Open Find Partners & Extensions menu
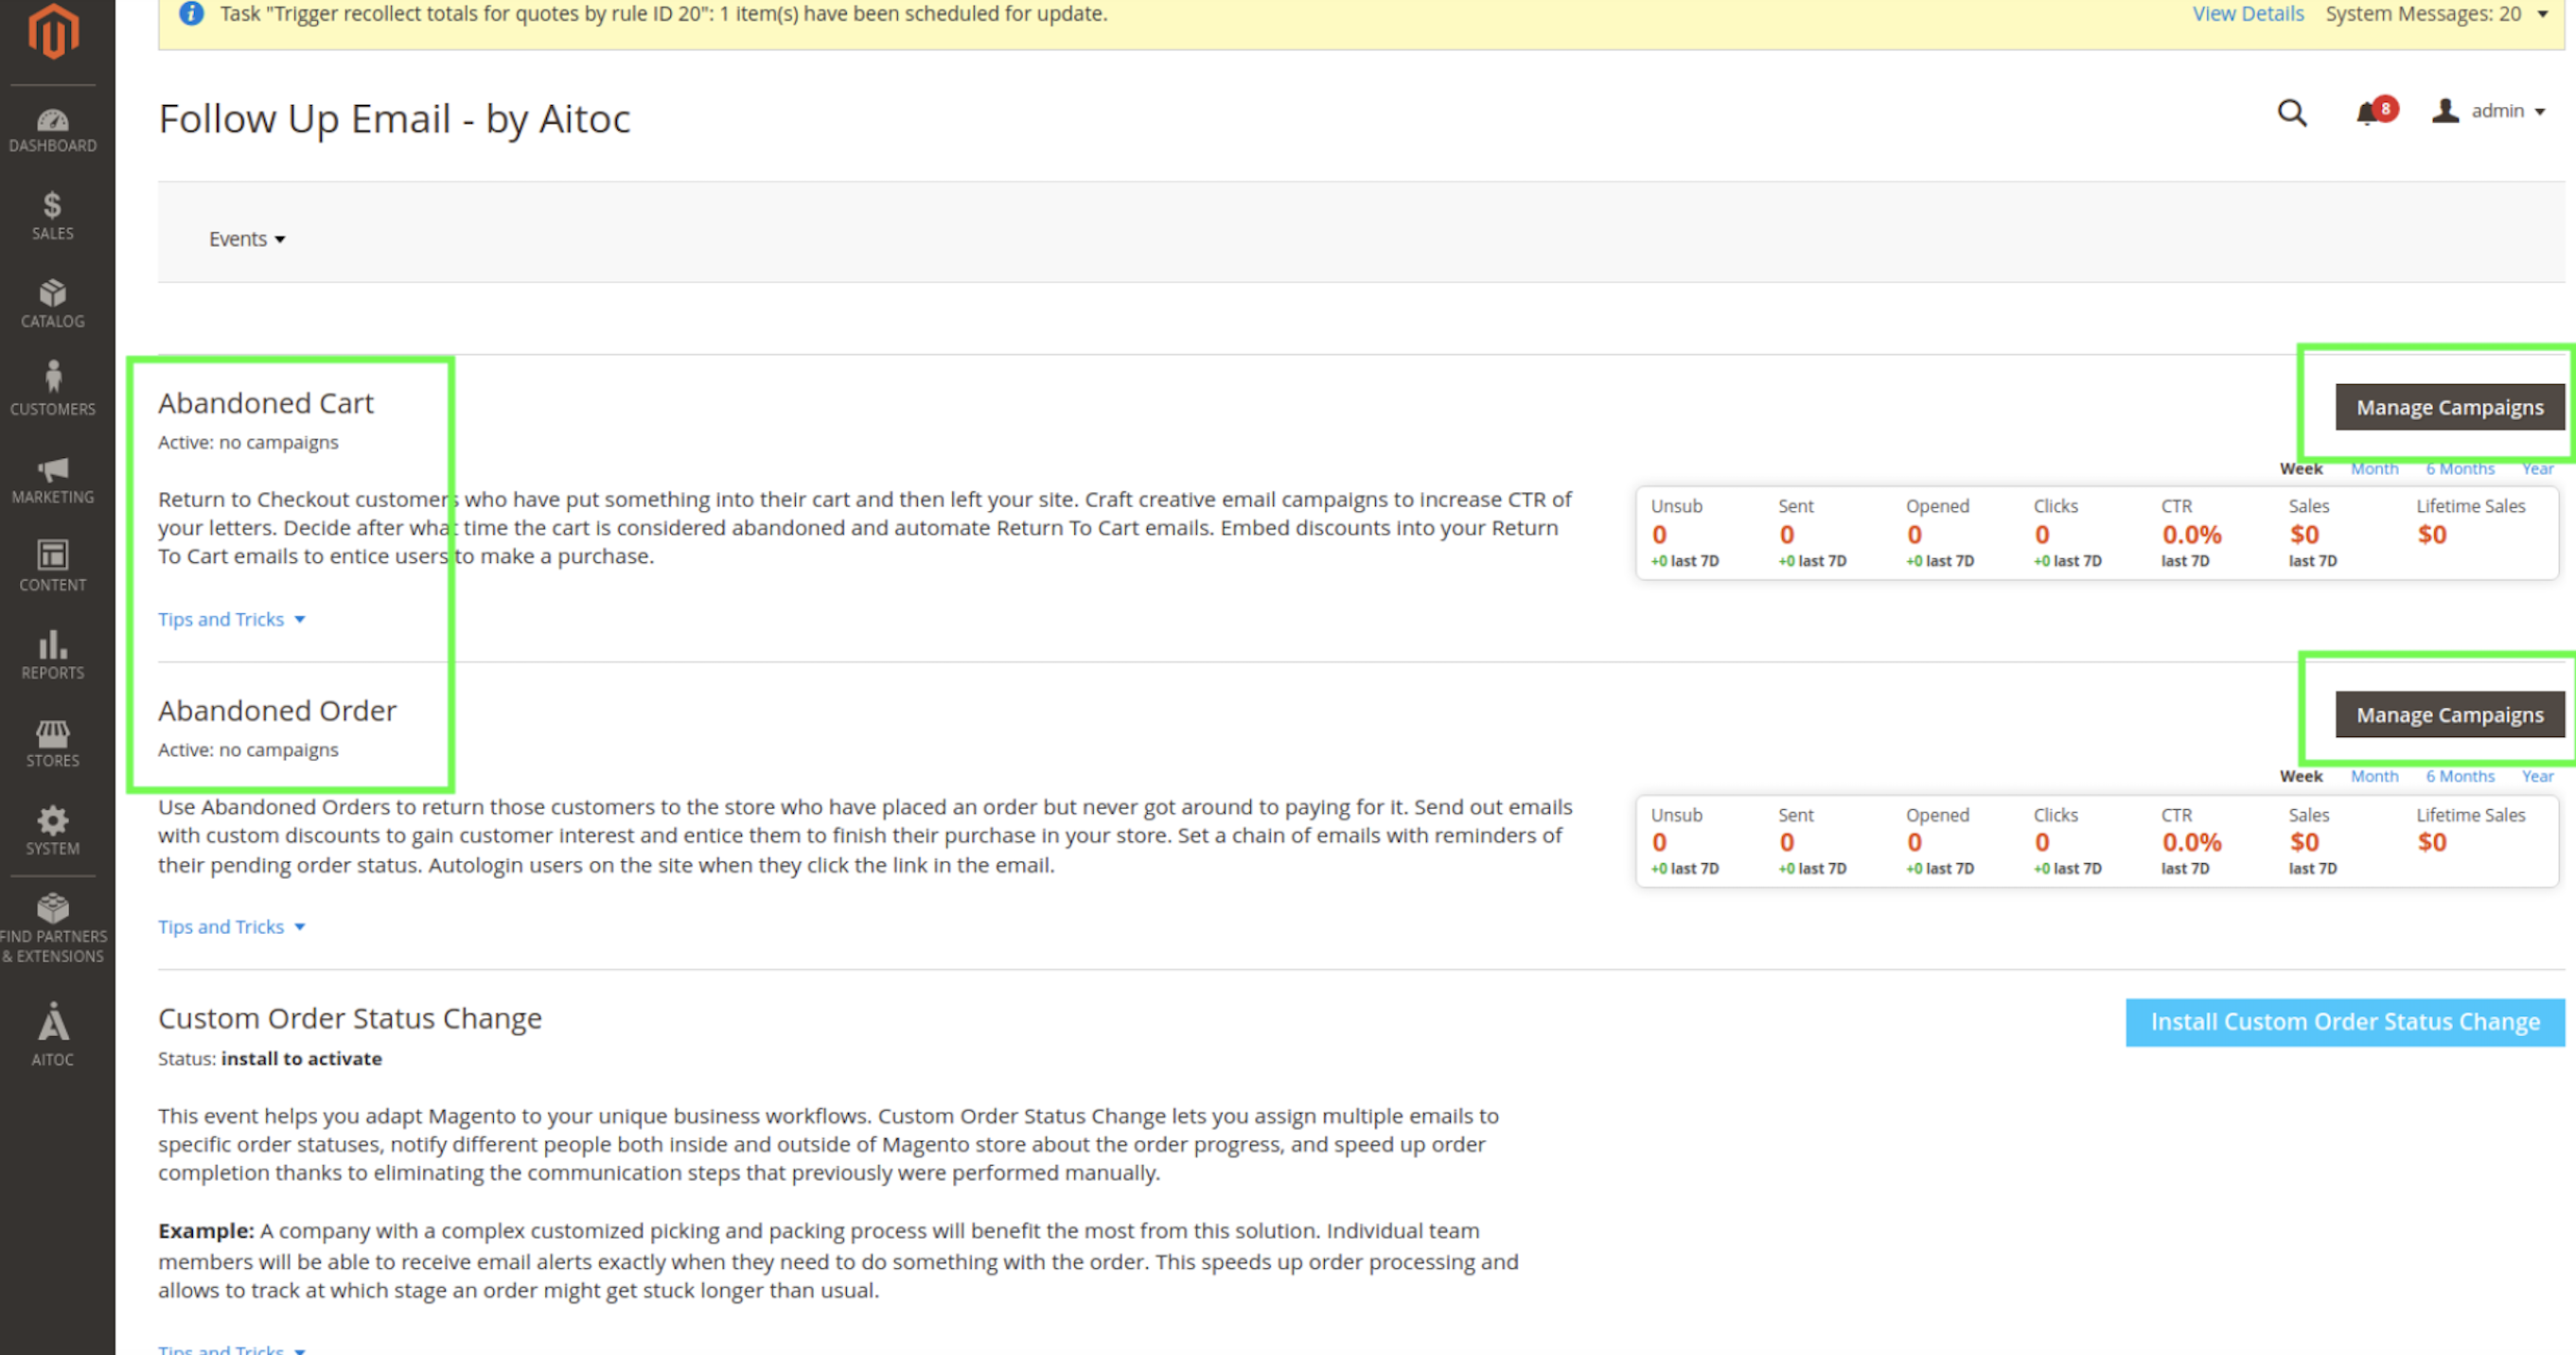The image size is (2576, 1355). [x=53, y=928]
